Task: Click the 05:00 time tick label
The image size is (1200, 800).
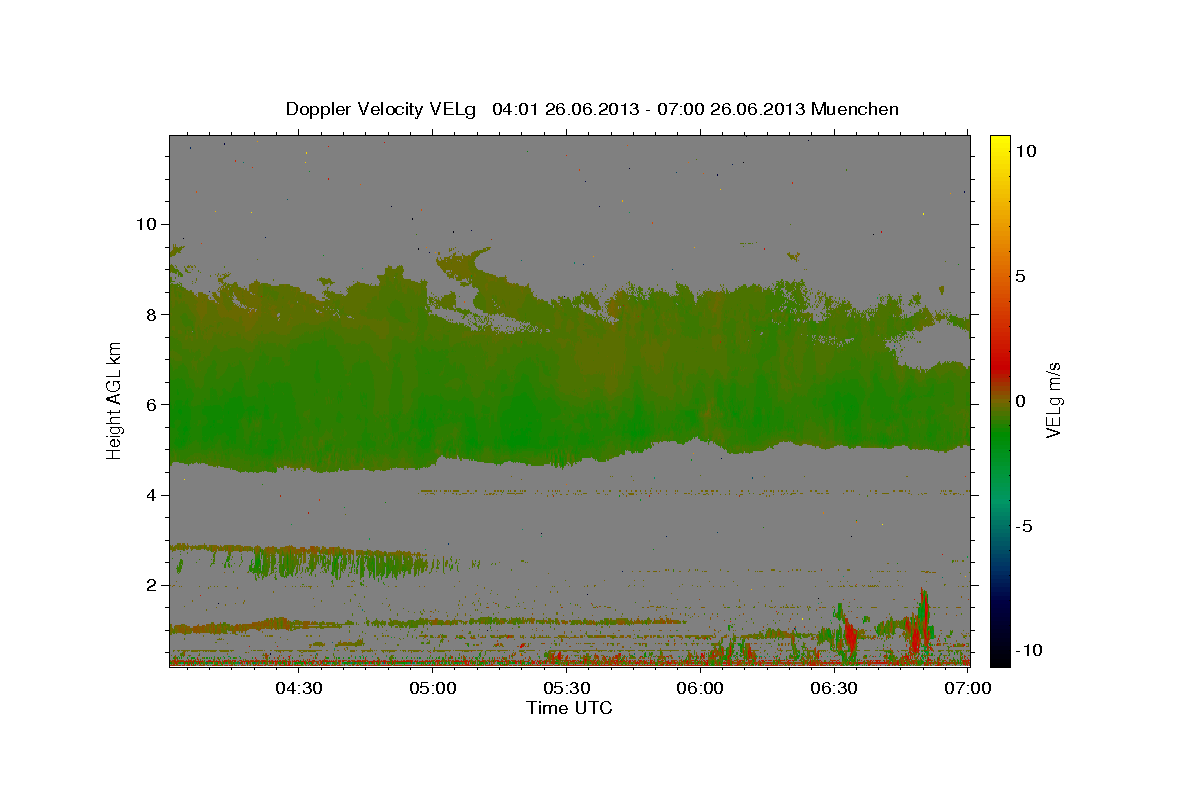Action: pos(432,688)
